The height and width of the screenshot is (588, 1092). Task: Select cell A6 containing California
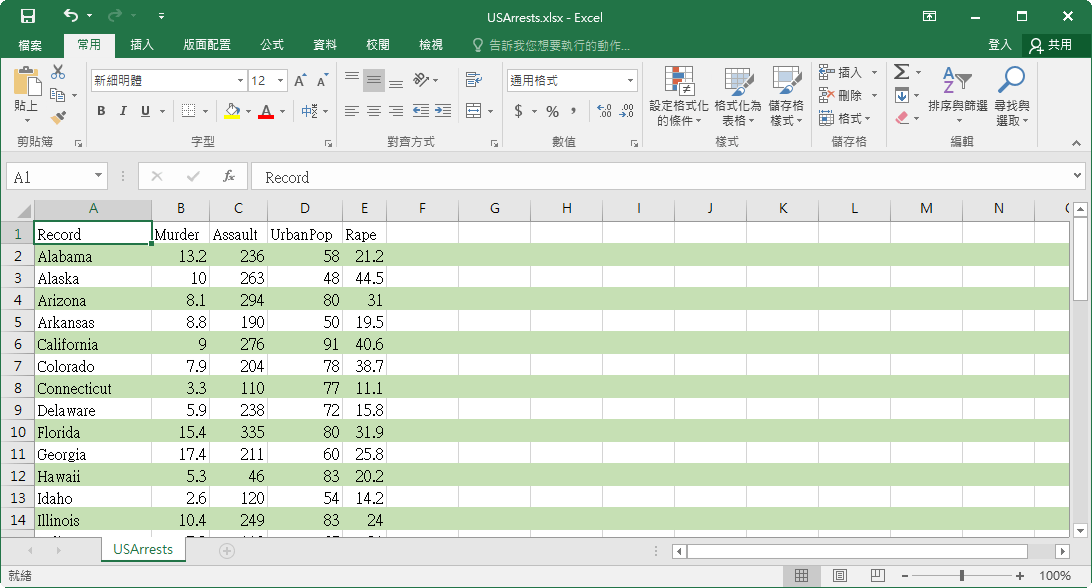[x=92, y=344]
